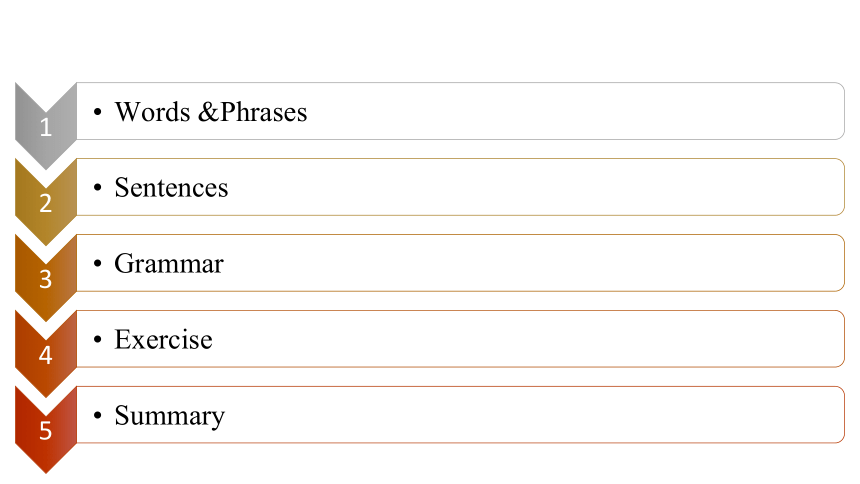Select the Grammar text

coord(169,263)
